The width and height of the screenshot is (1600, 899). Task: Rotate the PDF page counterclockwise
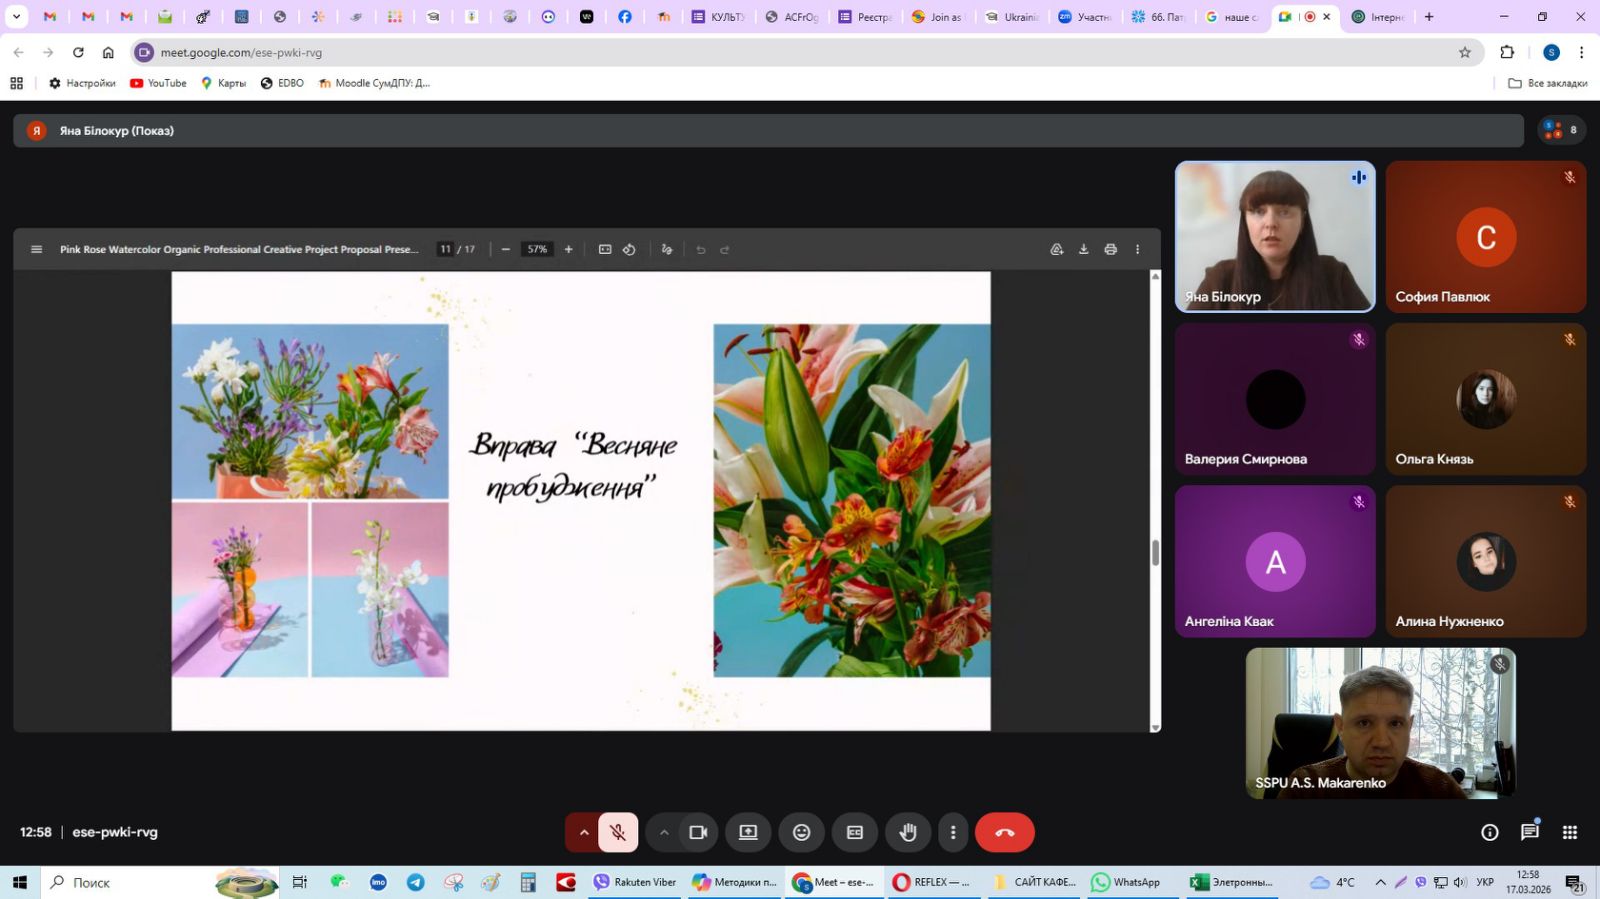click(x=629, y=249)
